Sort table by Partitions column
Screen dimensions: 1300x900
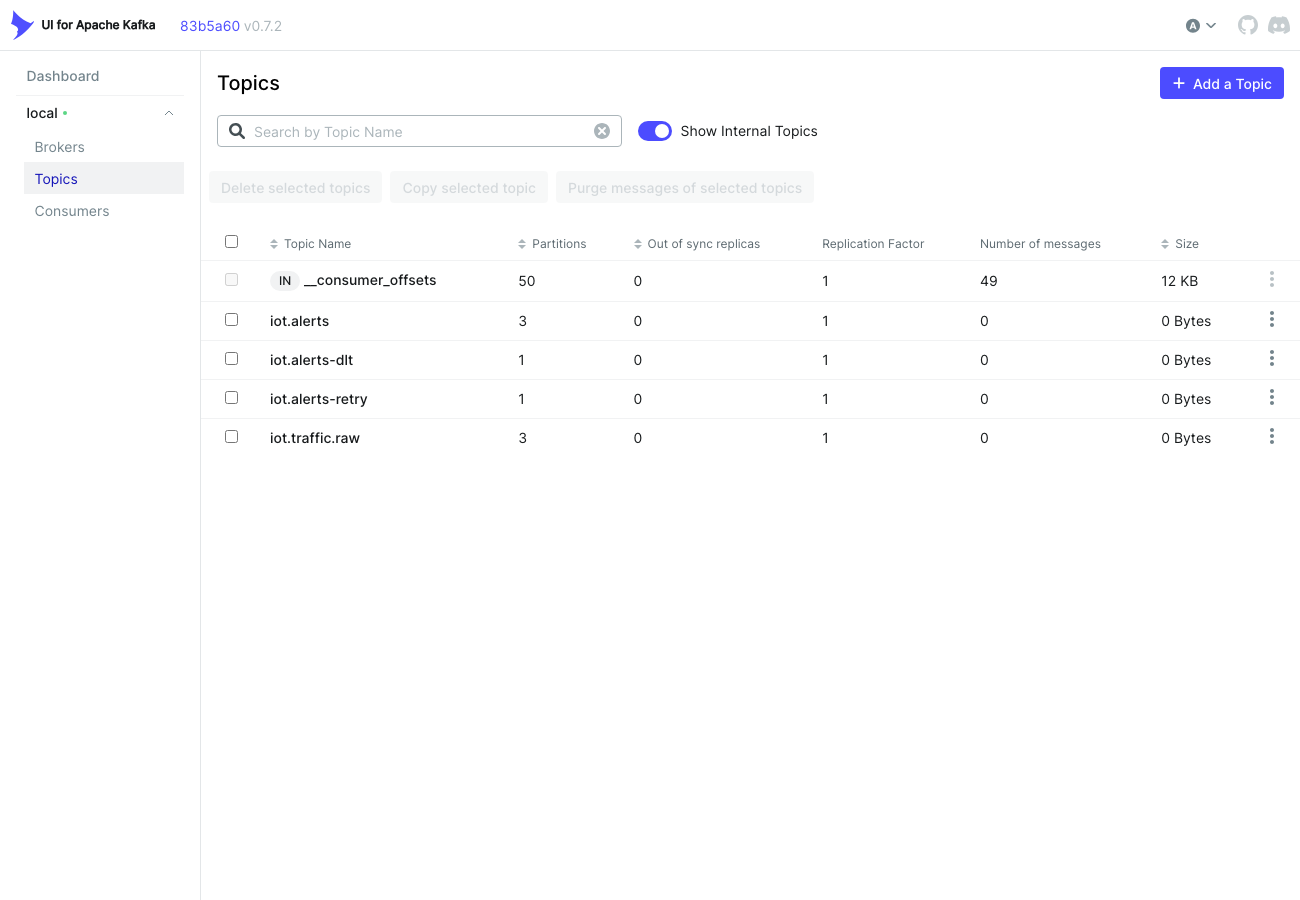point(552,244)
